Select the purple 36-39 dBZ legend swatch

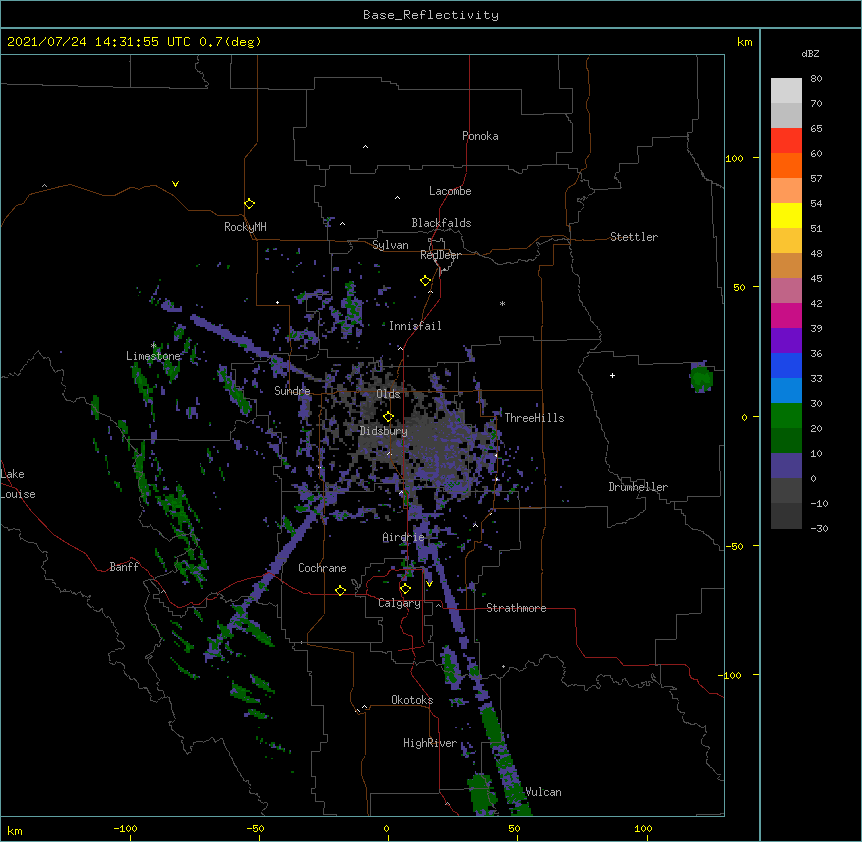pos(786,340)
